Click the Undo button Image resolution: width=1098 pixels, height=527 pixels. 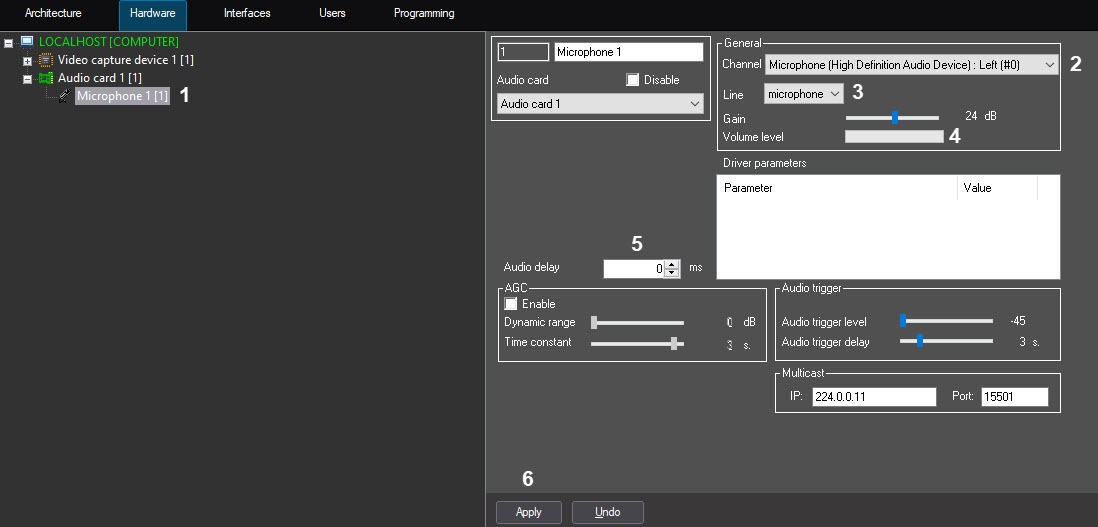607,512
